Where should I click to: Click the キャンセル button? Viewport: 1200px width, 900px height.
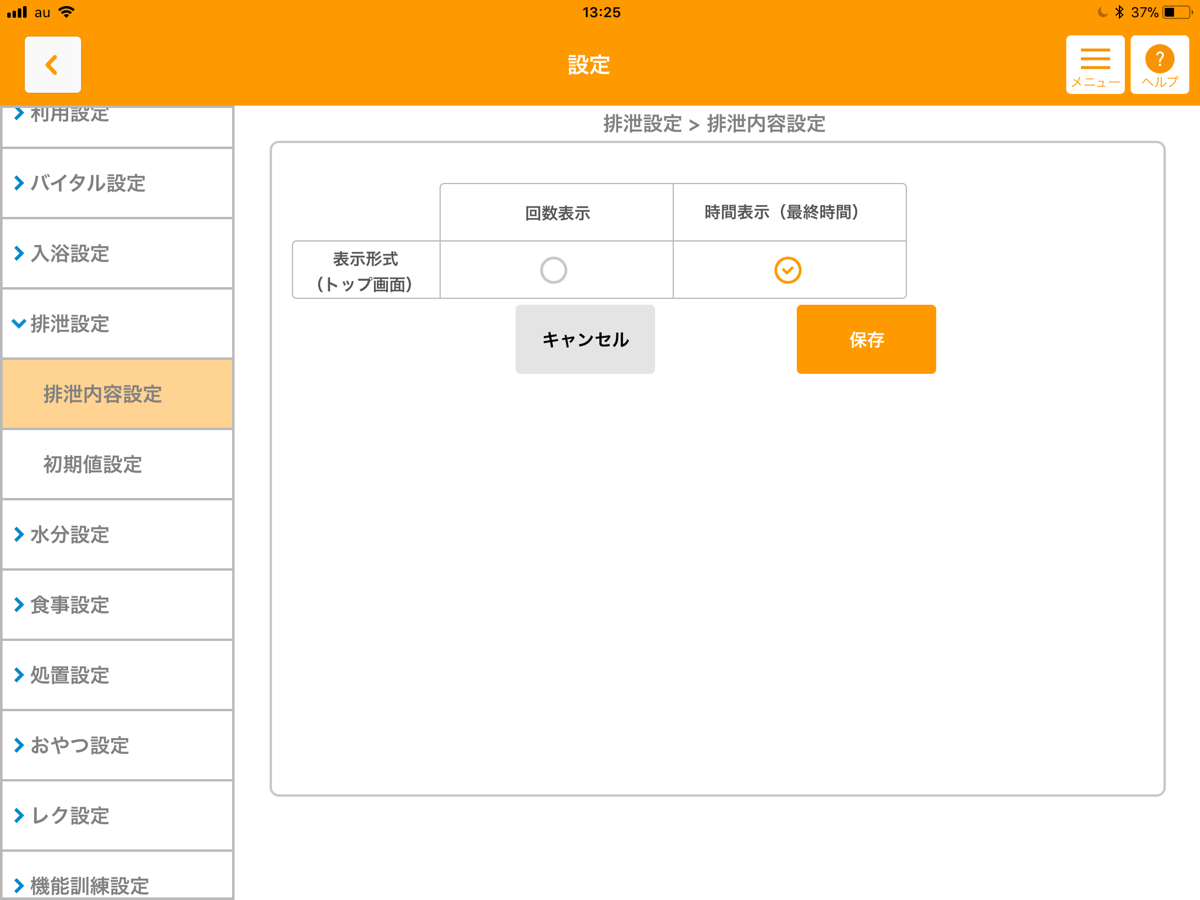click(x=585, y=340)
